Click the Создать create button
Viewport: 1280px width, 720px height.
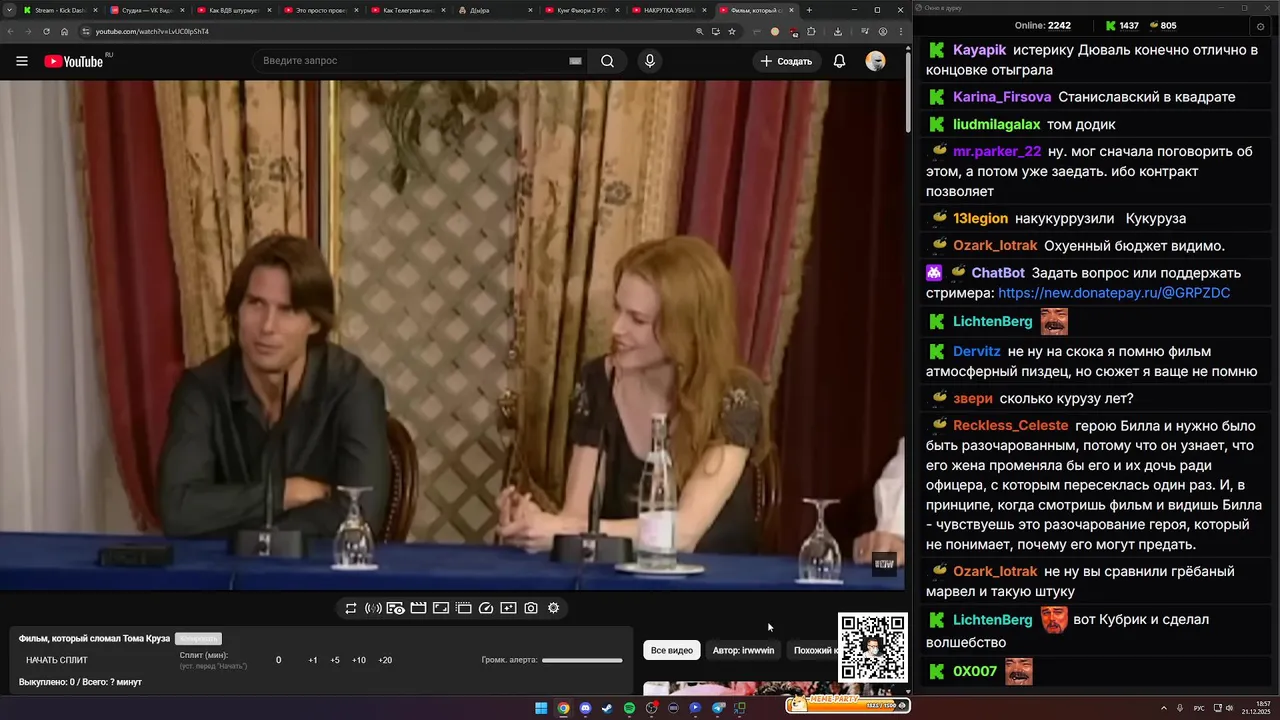pos(786,61)
